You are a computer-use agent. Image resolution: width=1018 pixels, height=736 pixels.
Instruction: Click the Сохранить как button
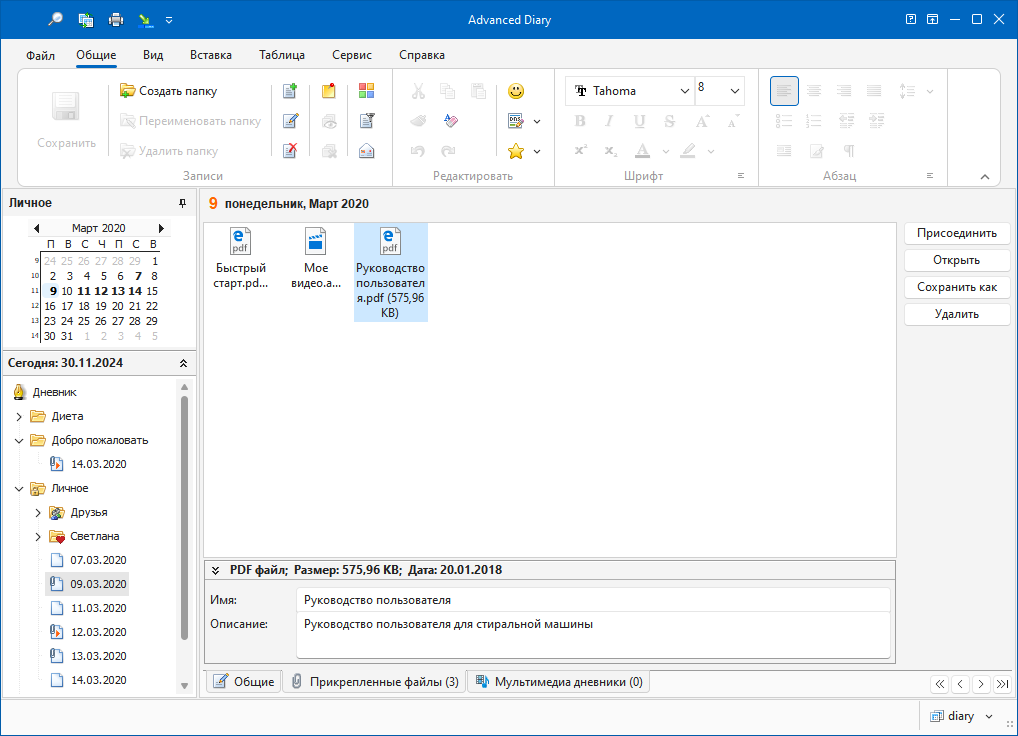tap(956, 287)
